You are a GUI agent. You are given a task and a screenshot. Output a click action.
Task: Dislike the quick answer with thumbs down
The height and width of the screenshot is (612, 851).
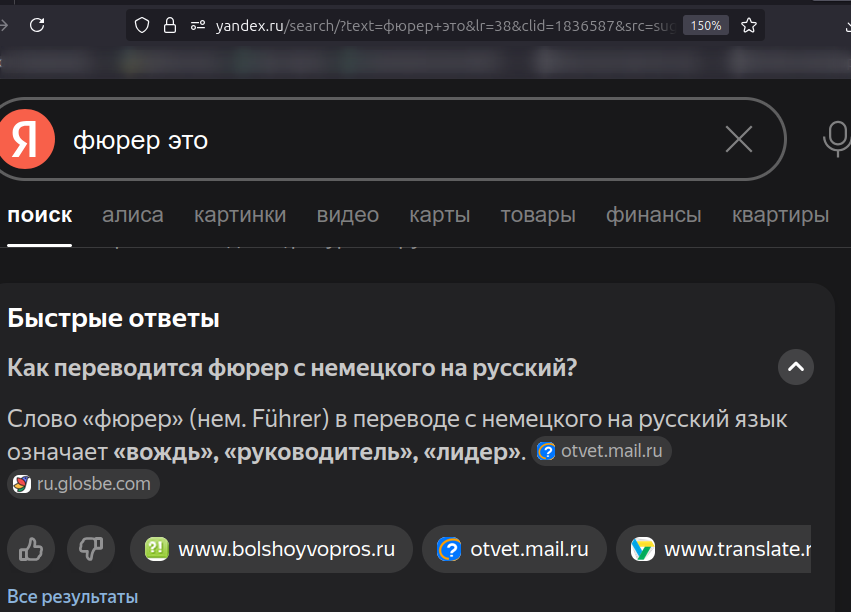point(91,549)
